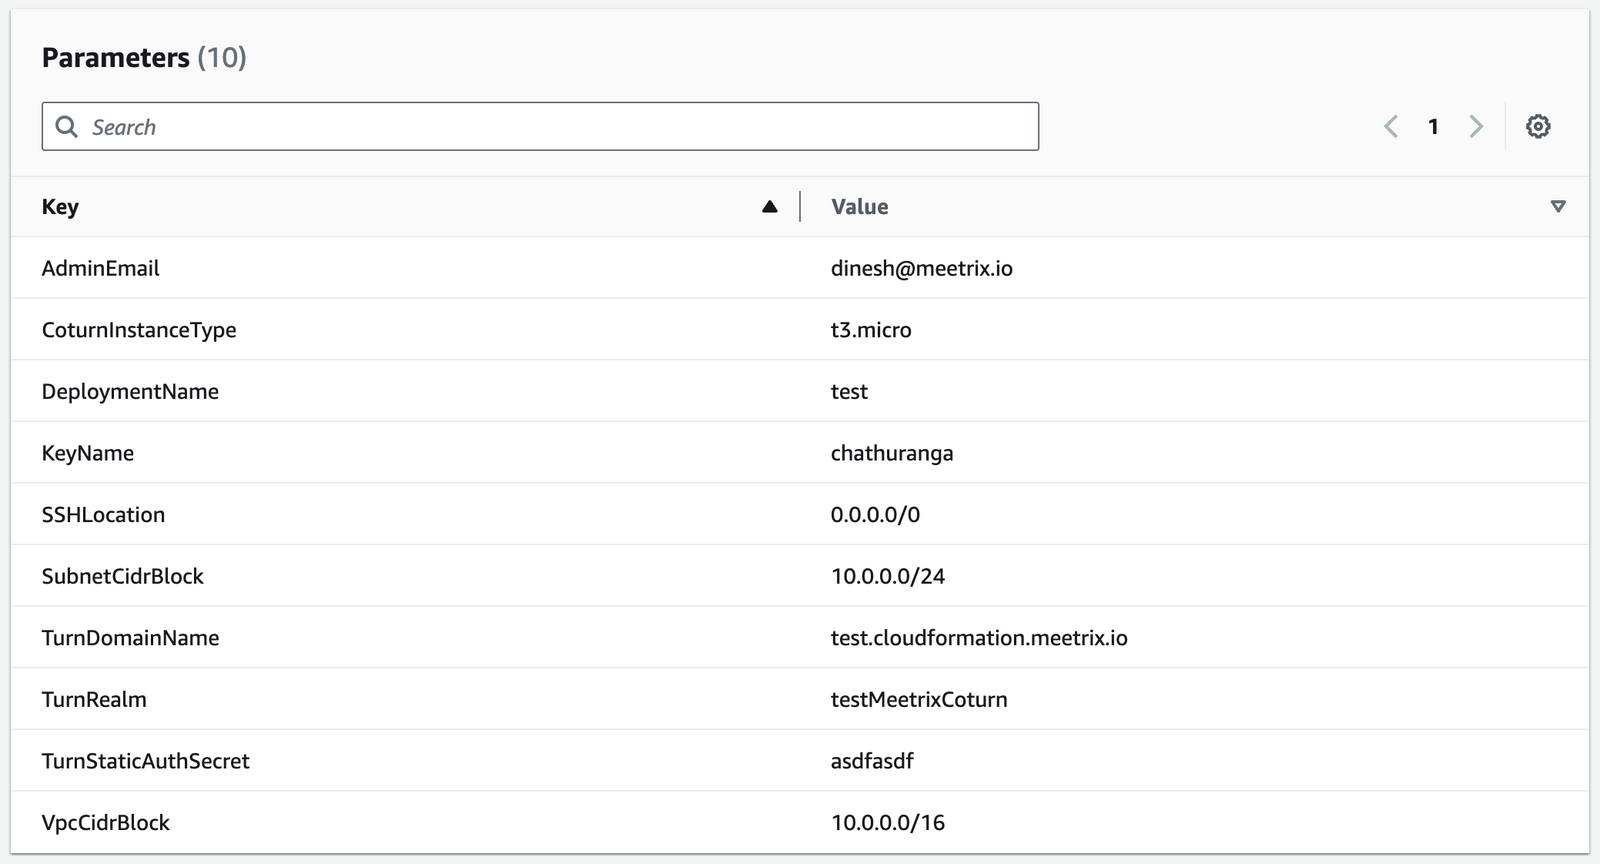Click the SubnetCidrBlock parameter key
The width and height of the screenshot is (1600, 864).
tap(122, 577)
